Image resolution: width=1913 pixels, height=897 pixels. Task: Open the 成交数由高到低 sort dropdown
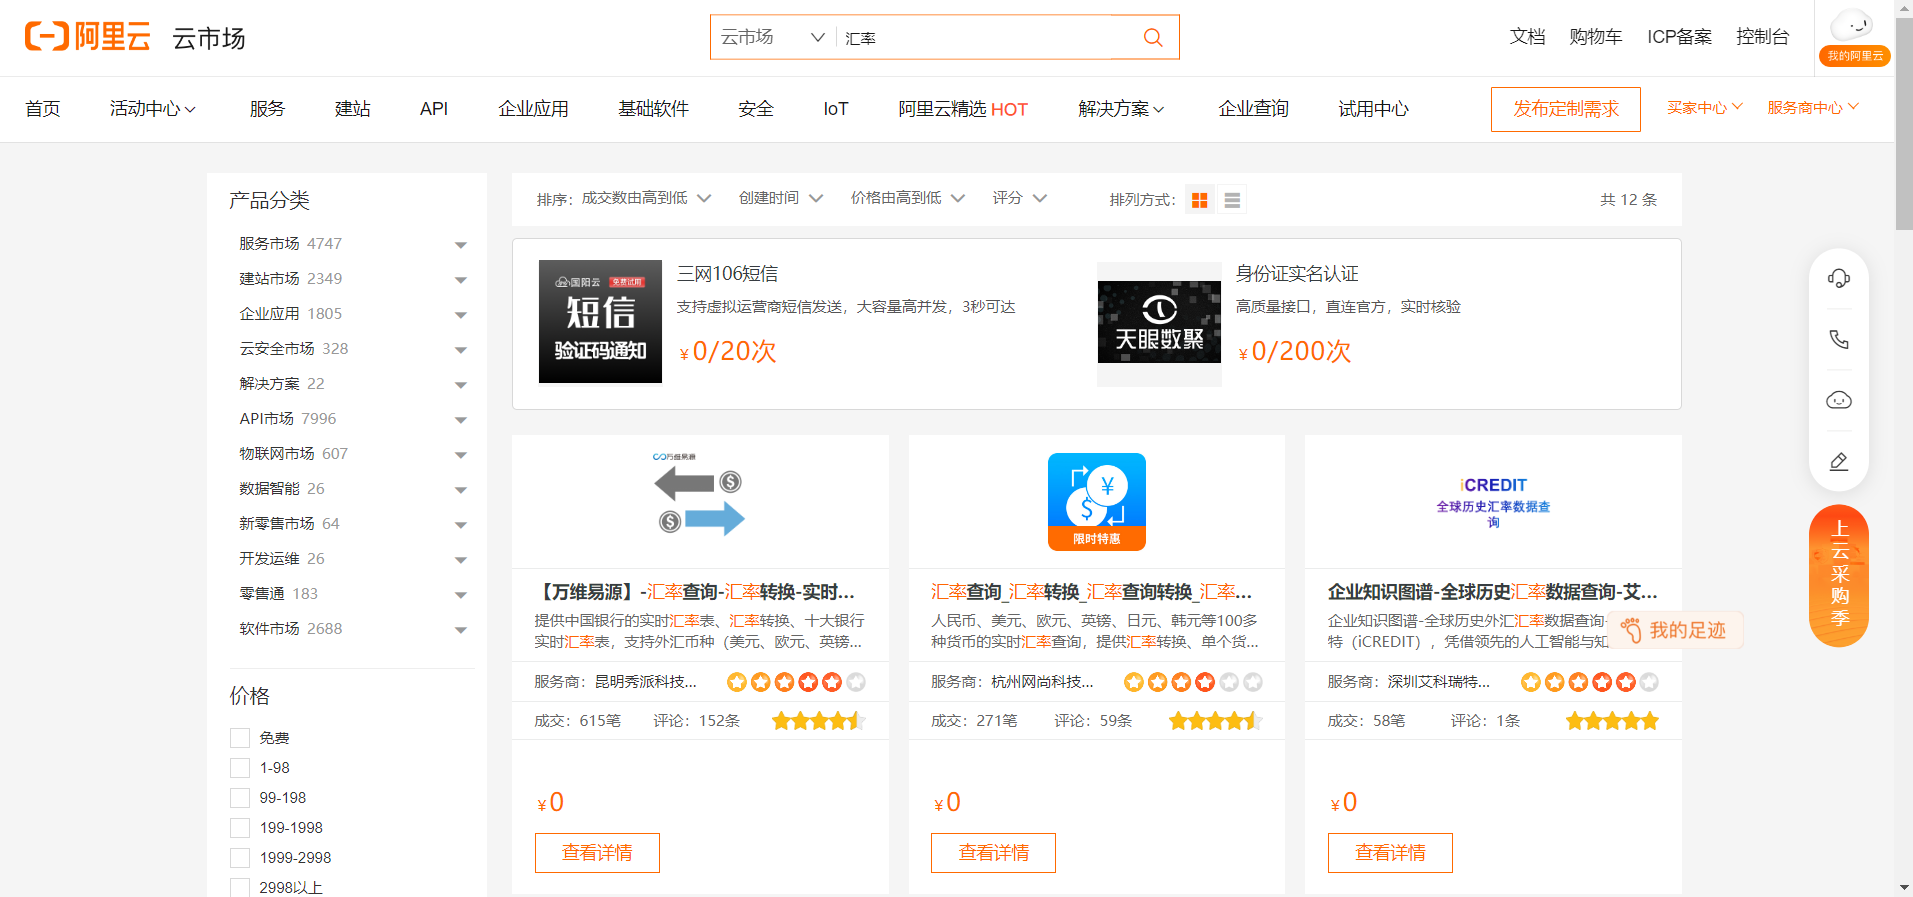click(646, 198)
